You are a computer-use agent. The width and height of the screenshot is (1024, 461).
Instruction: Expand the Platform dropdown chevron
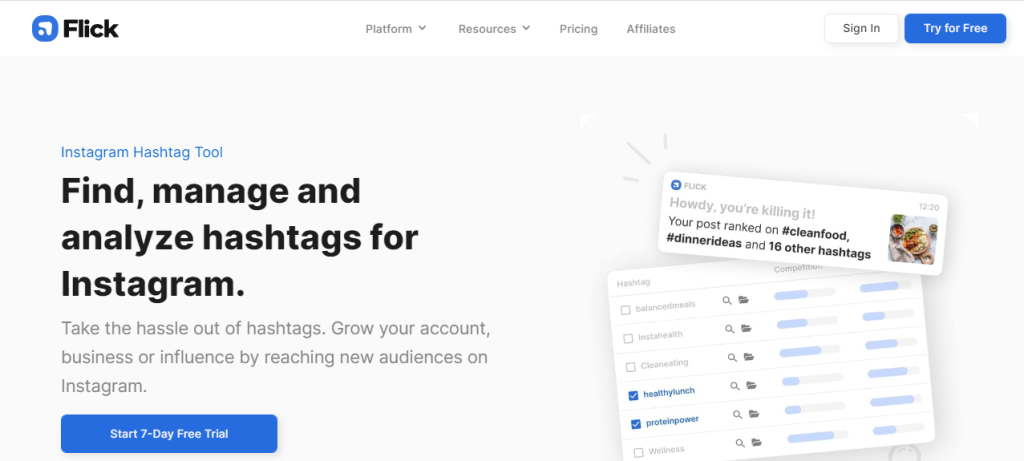click(422, 28)
